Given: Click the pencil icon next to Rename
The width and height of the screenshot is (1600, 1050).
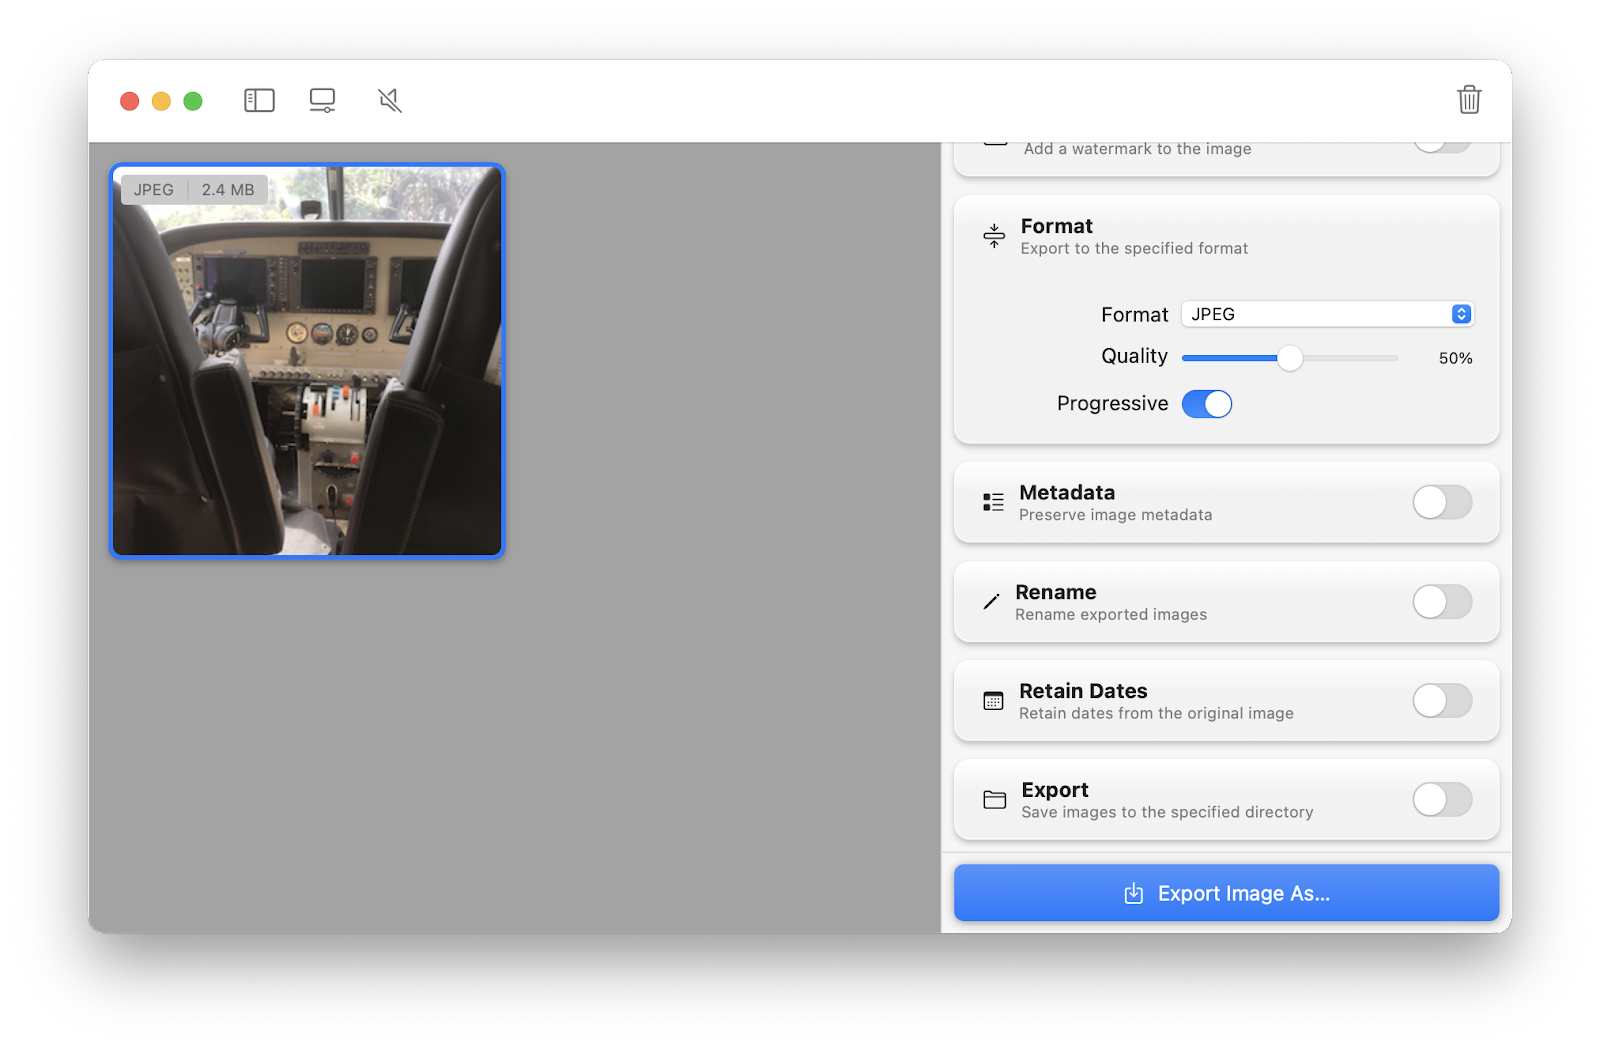Looking at the screenshot, I should (x=990, y=601).
